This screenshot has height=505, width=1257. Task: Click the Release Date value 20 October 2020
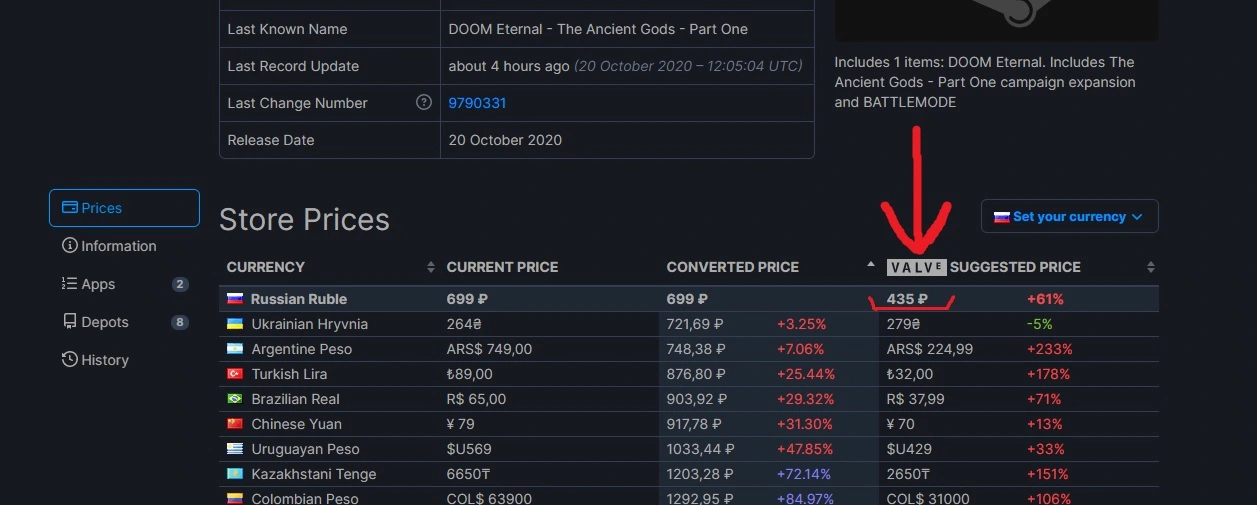point(505,140)
